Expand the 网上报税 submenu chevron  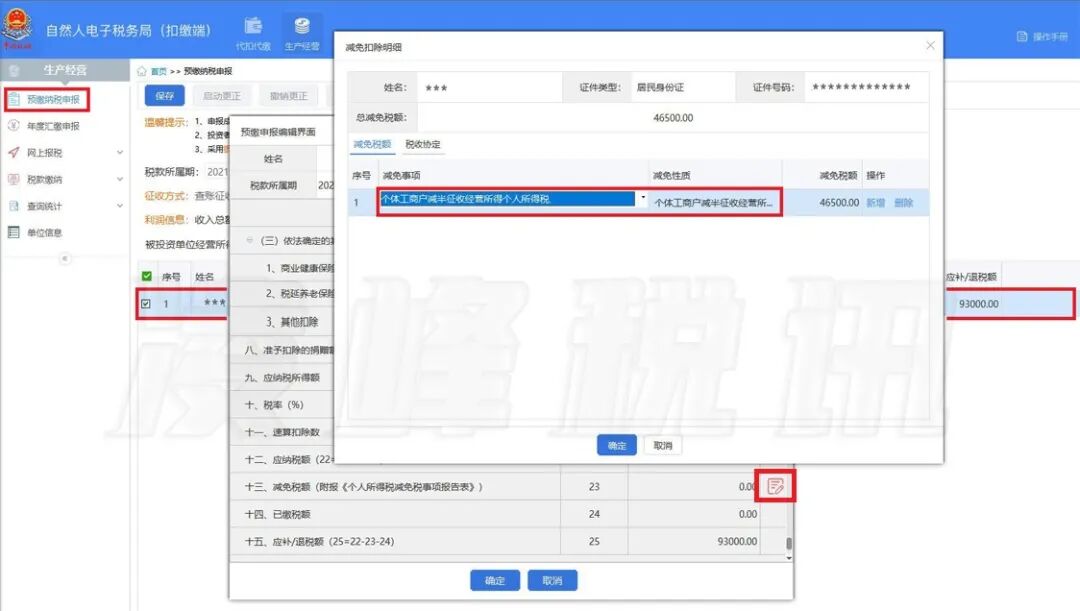tap(120, 152)
